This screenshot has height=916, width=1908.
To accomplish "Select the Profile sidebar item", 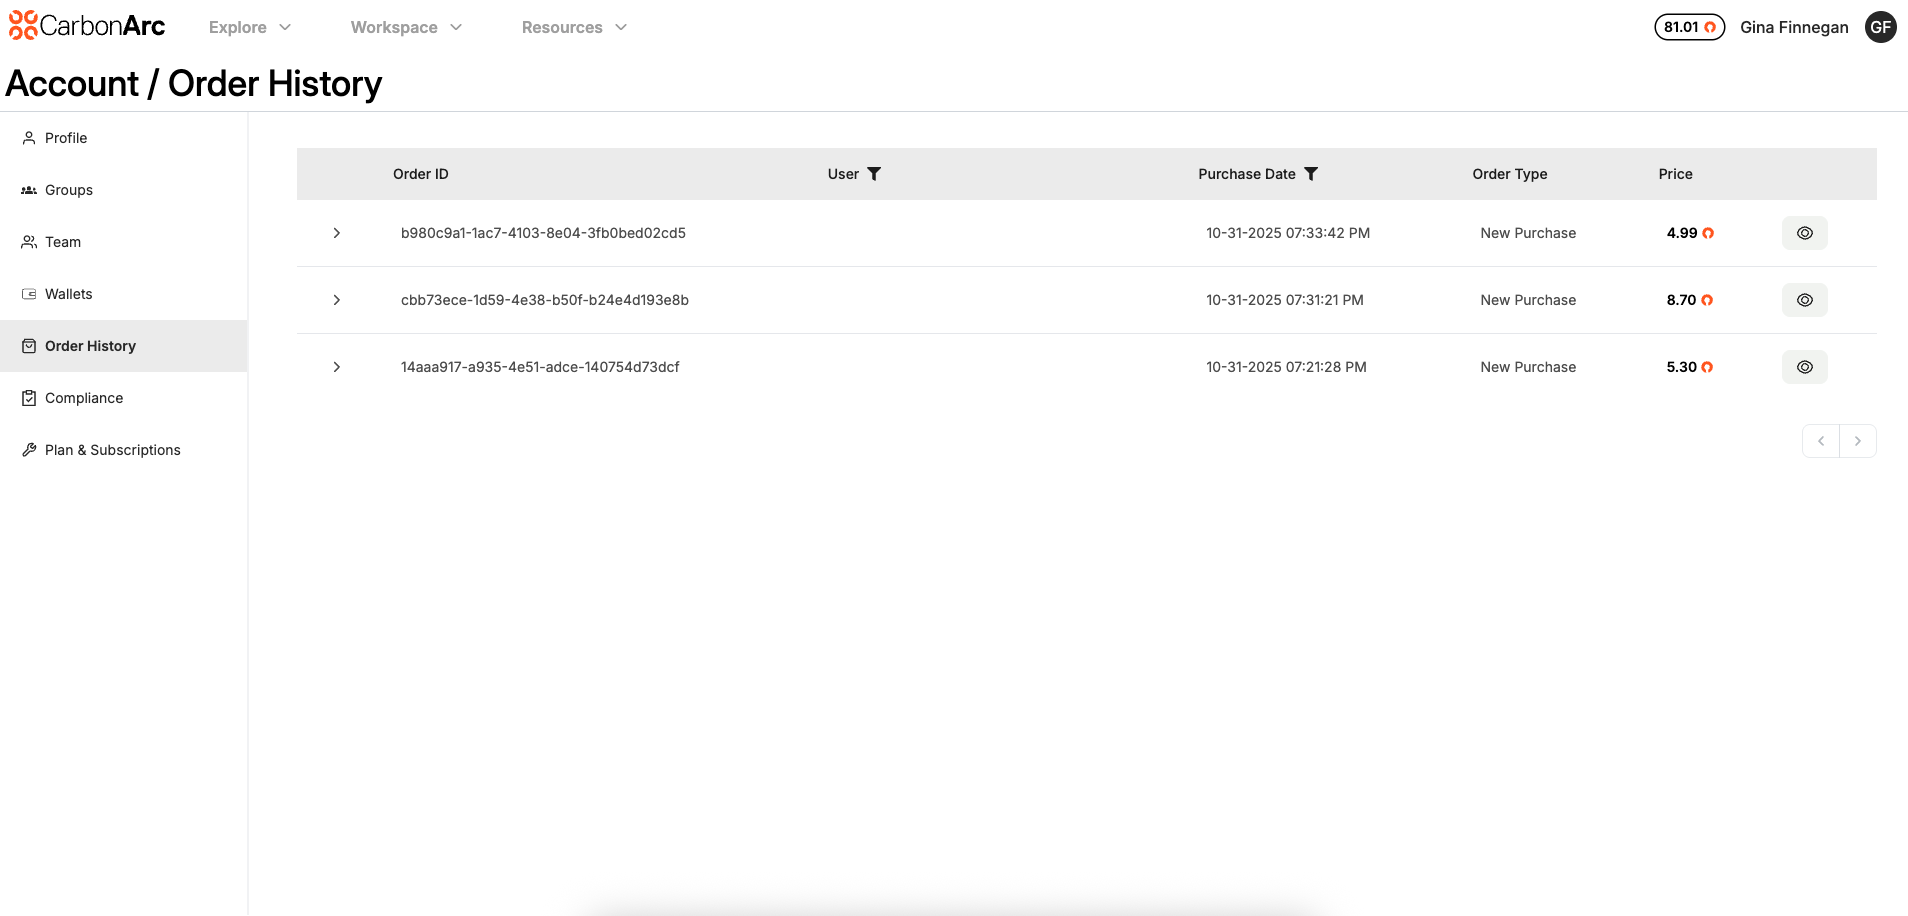I will click(66, 138).
